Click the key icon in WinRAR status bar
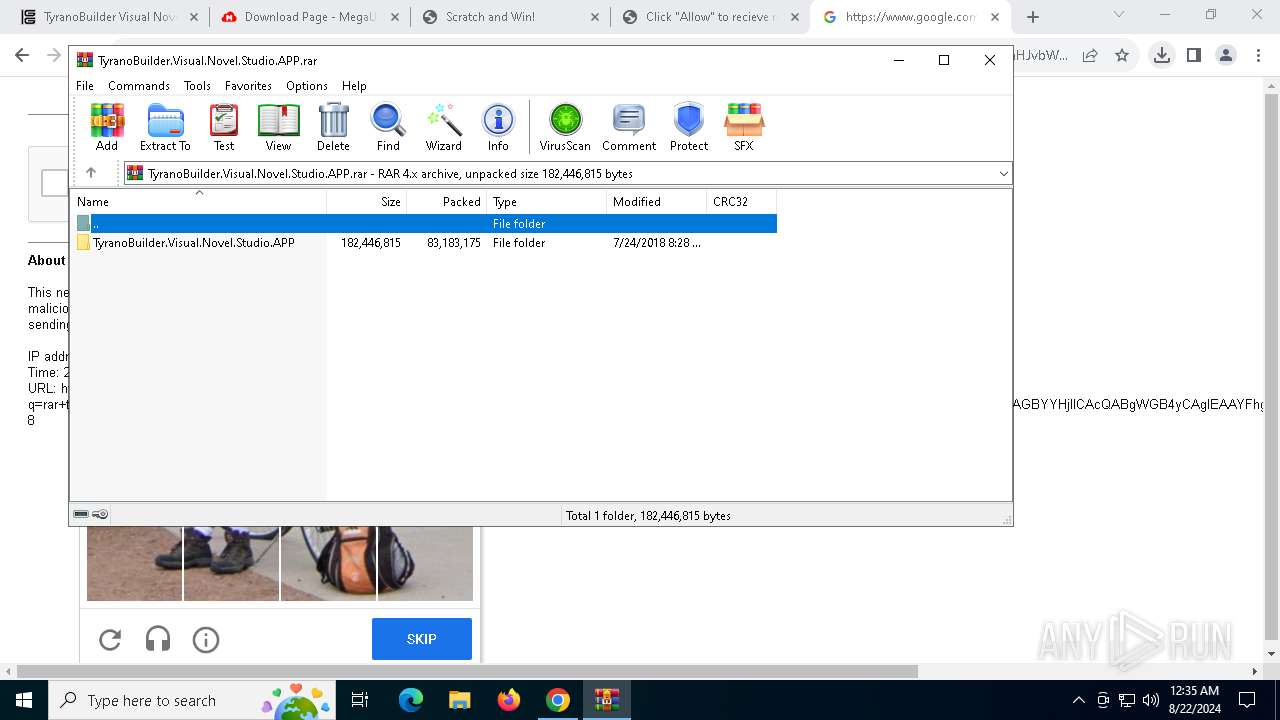Screen dimensions: 1280x720 100,515
